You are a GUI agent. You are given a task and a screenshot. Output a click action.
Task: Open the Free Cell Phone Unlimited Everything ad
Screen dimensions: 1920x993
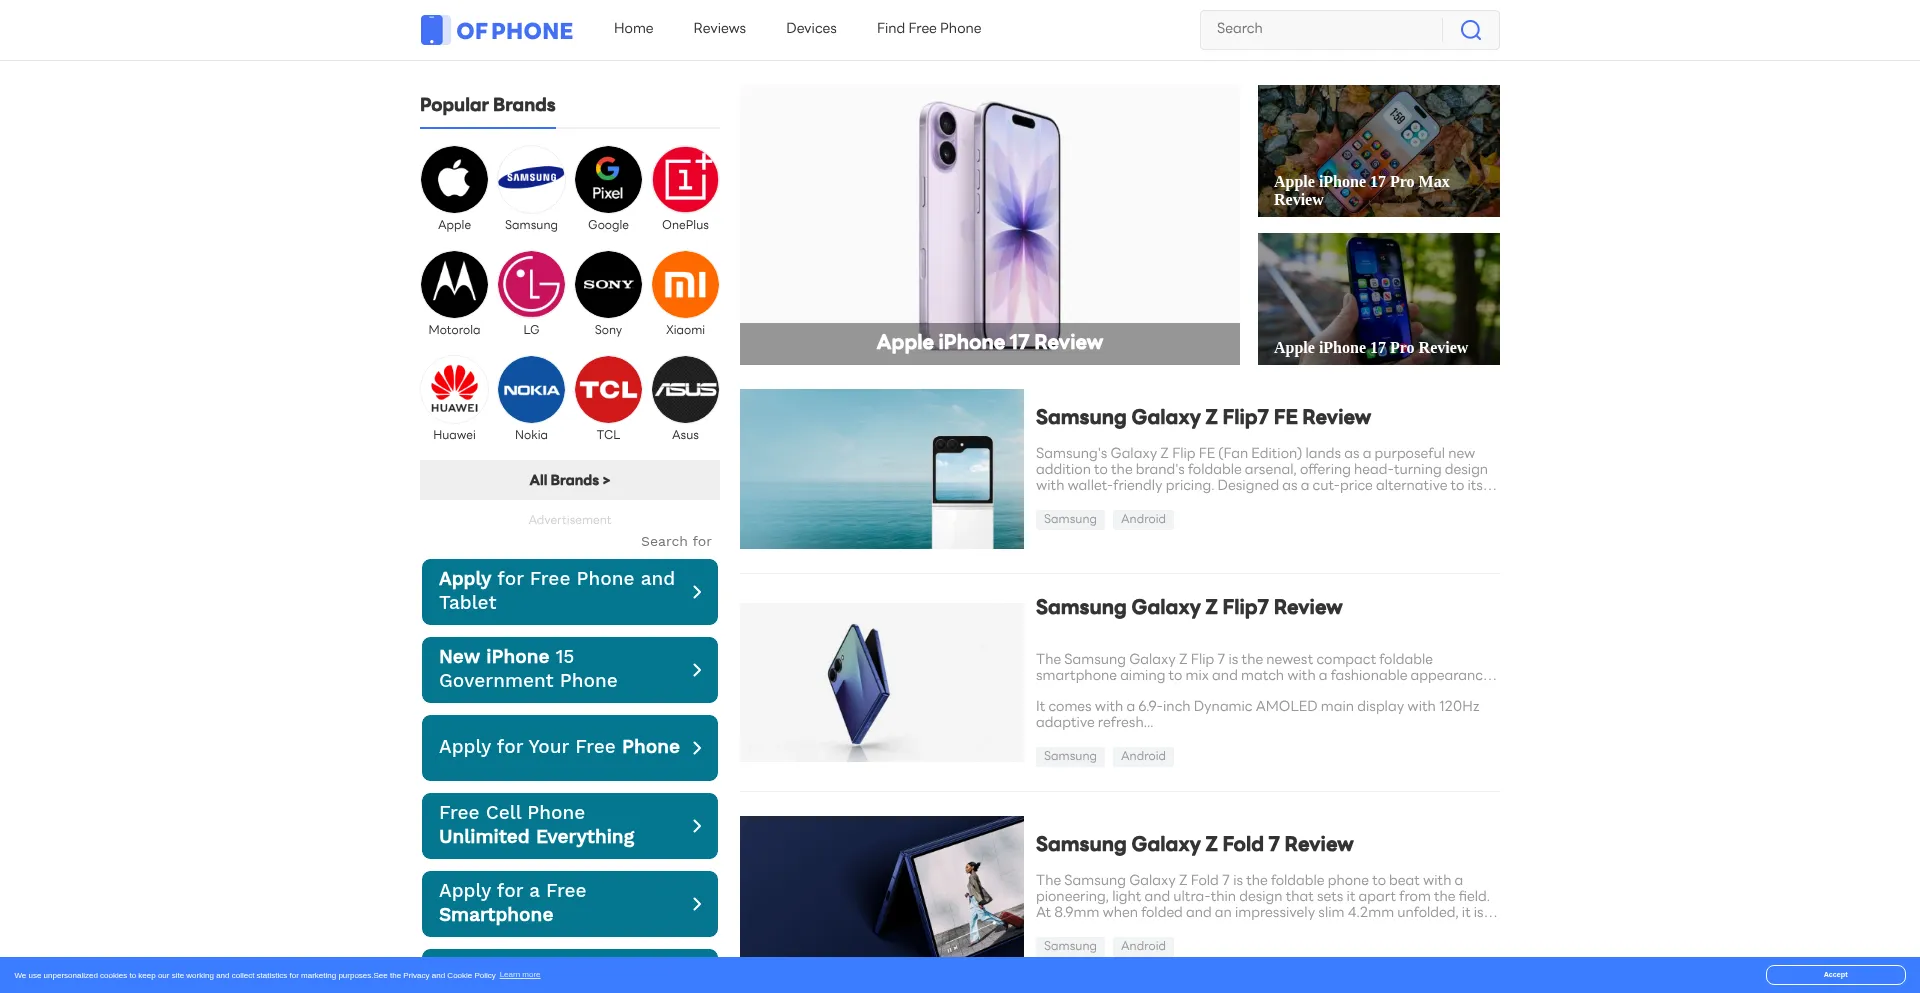[x=570, y=826]
